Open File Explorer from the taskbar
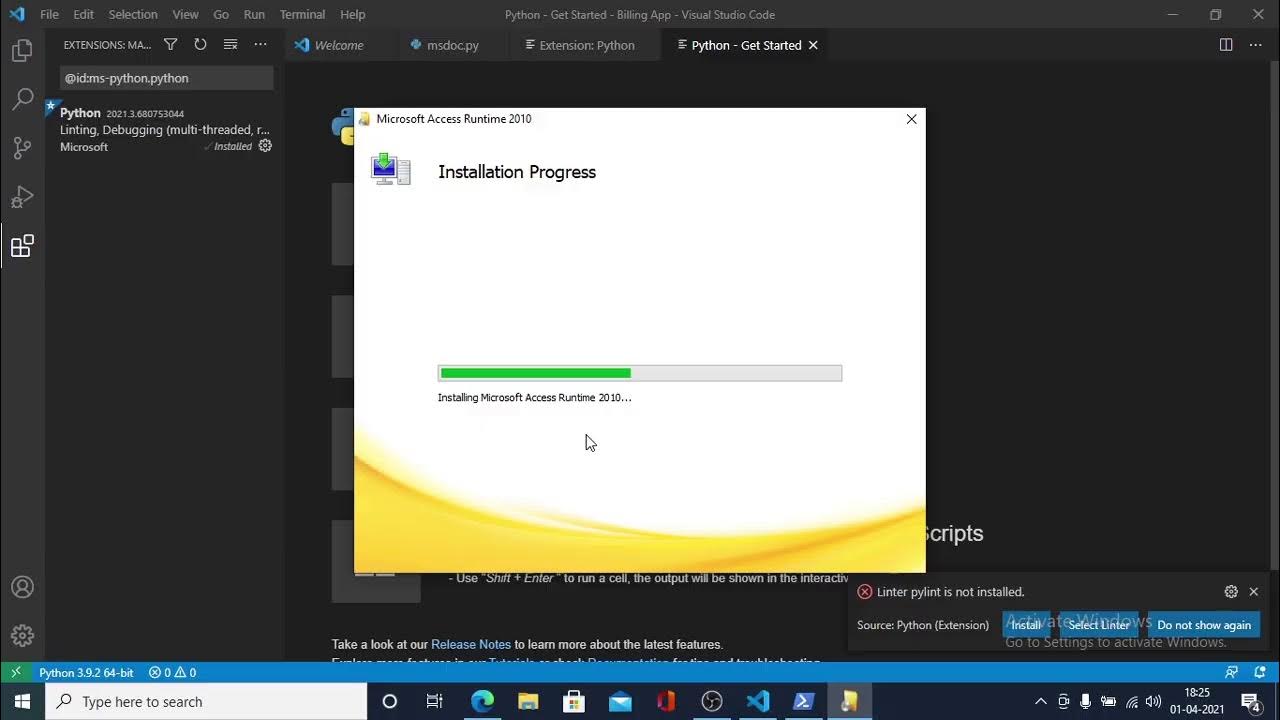1280x720 pixels. click(x=528, y=701)
